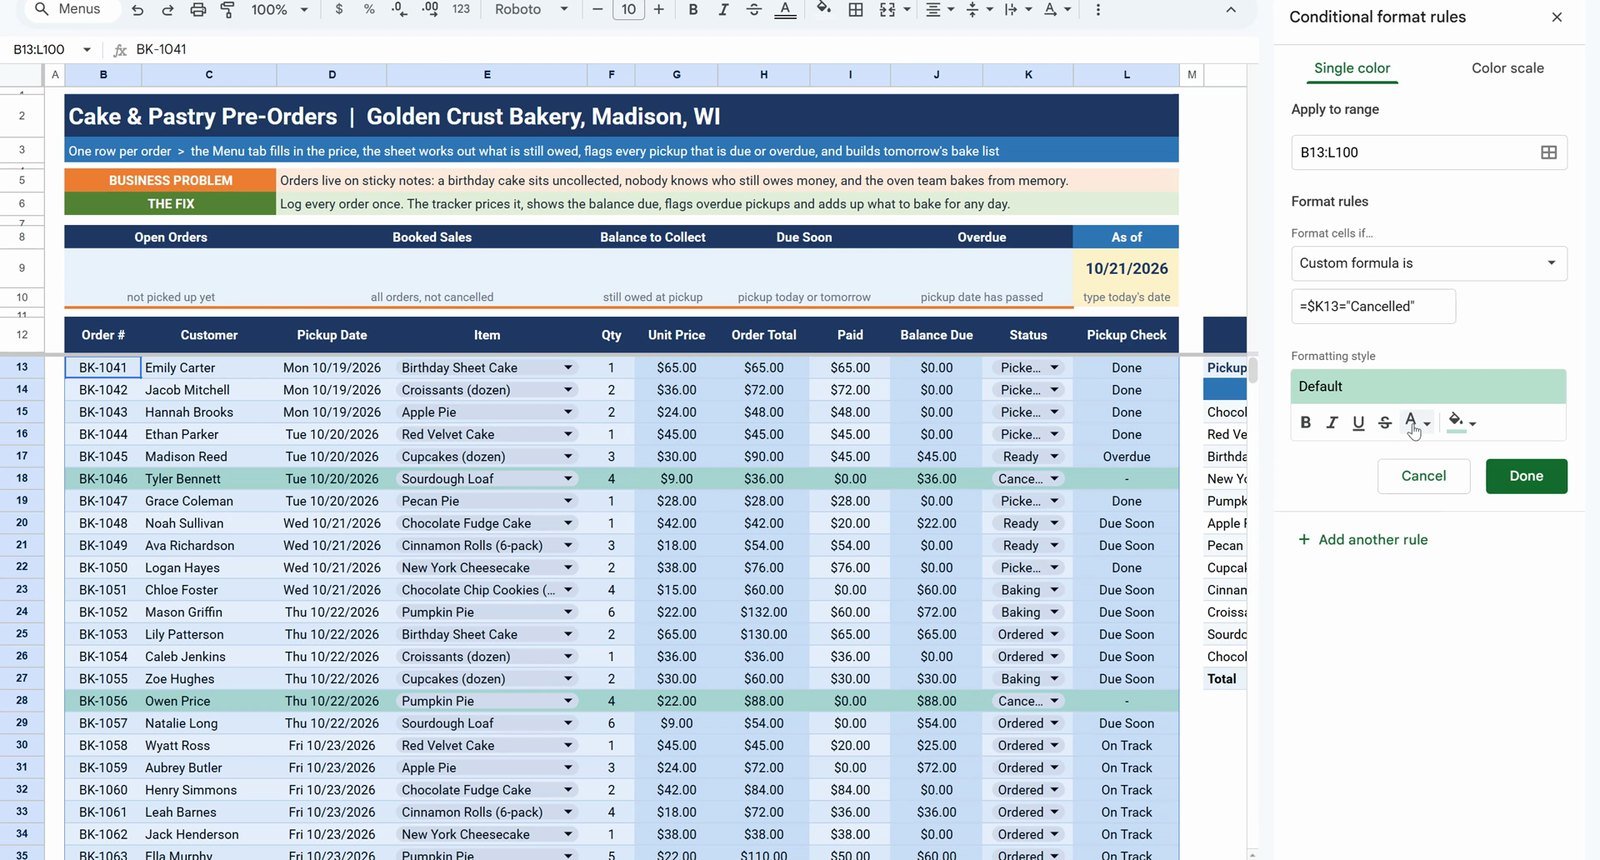
Task: Increase decimal places
Action: [x=430, y=10]
